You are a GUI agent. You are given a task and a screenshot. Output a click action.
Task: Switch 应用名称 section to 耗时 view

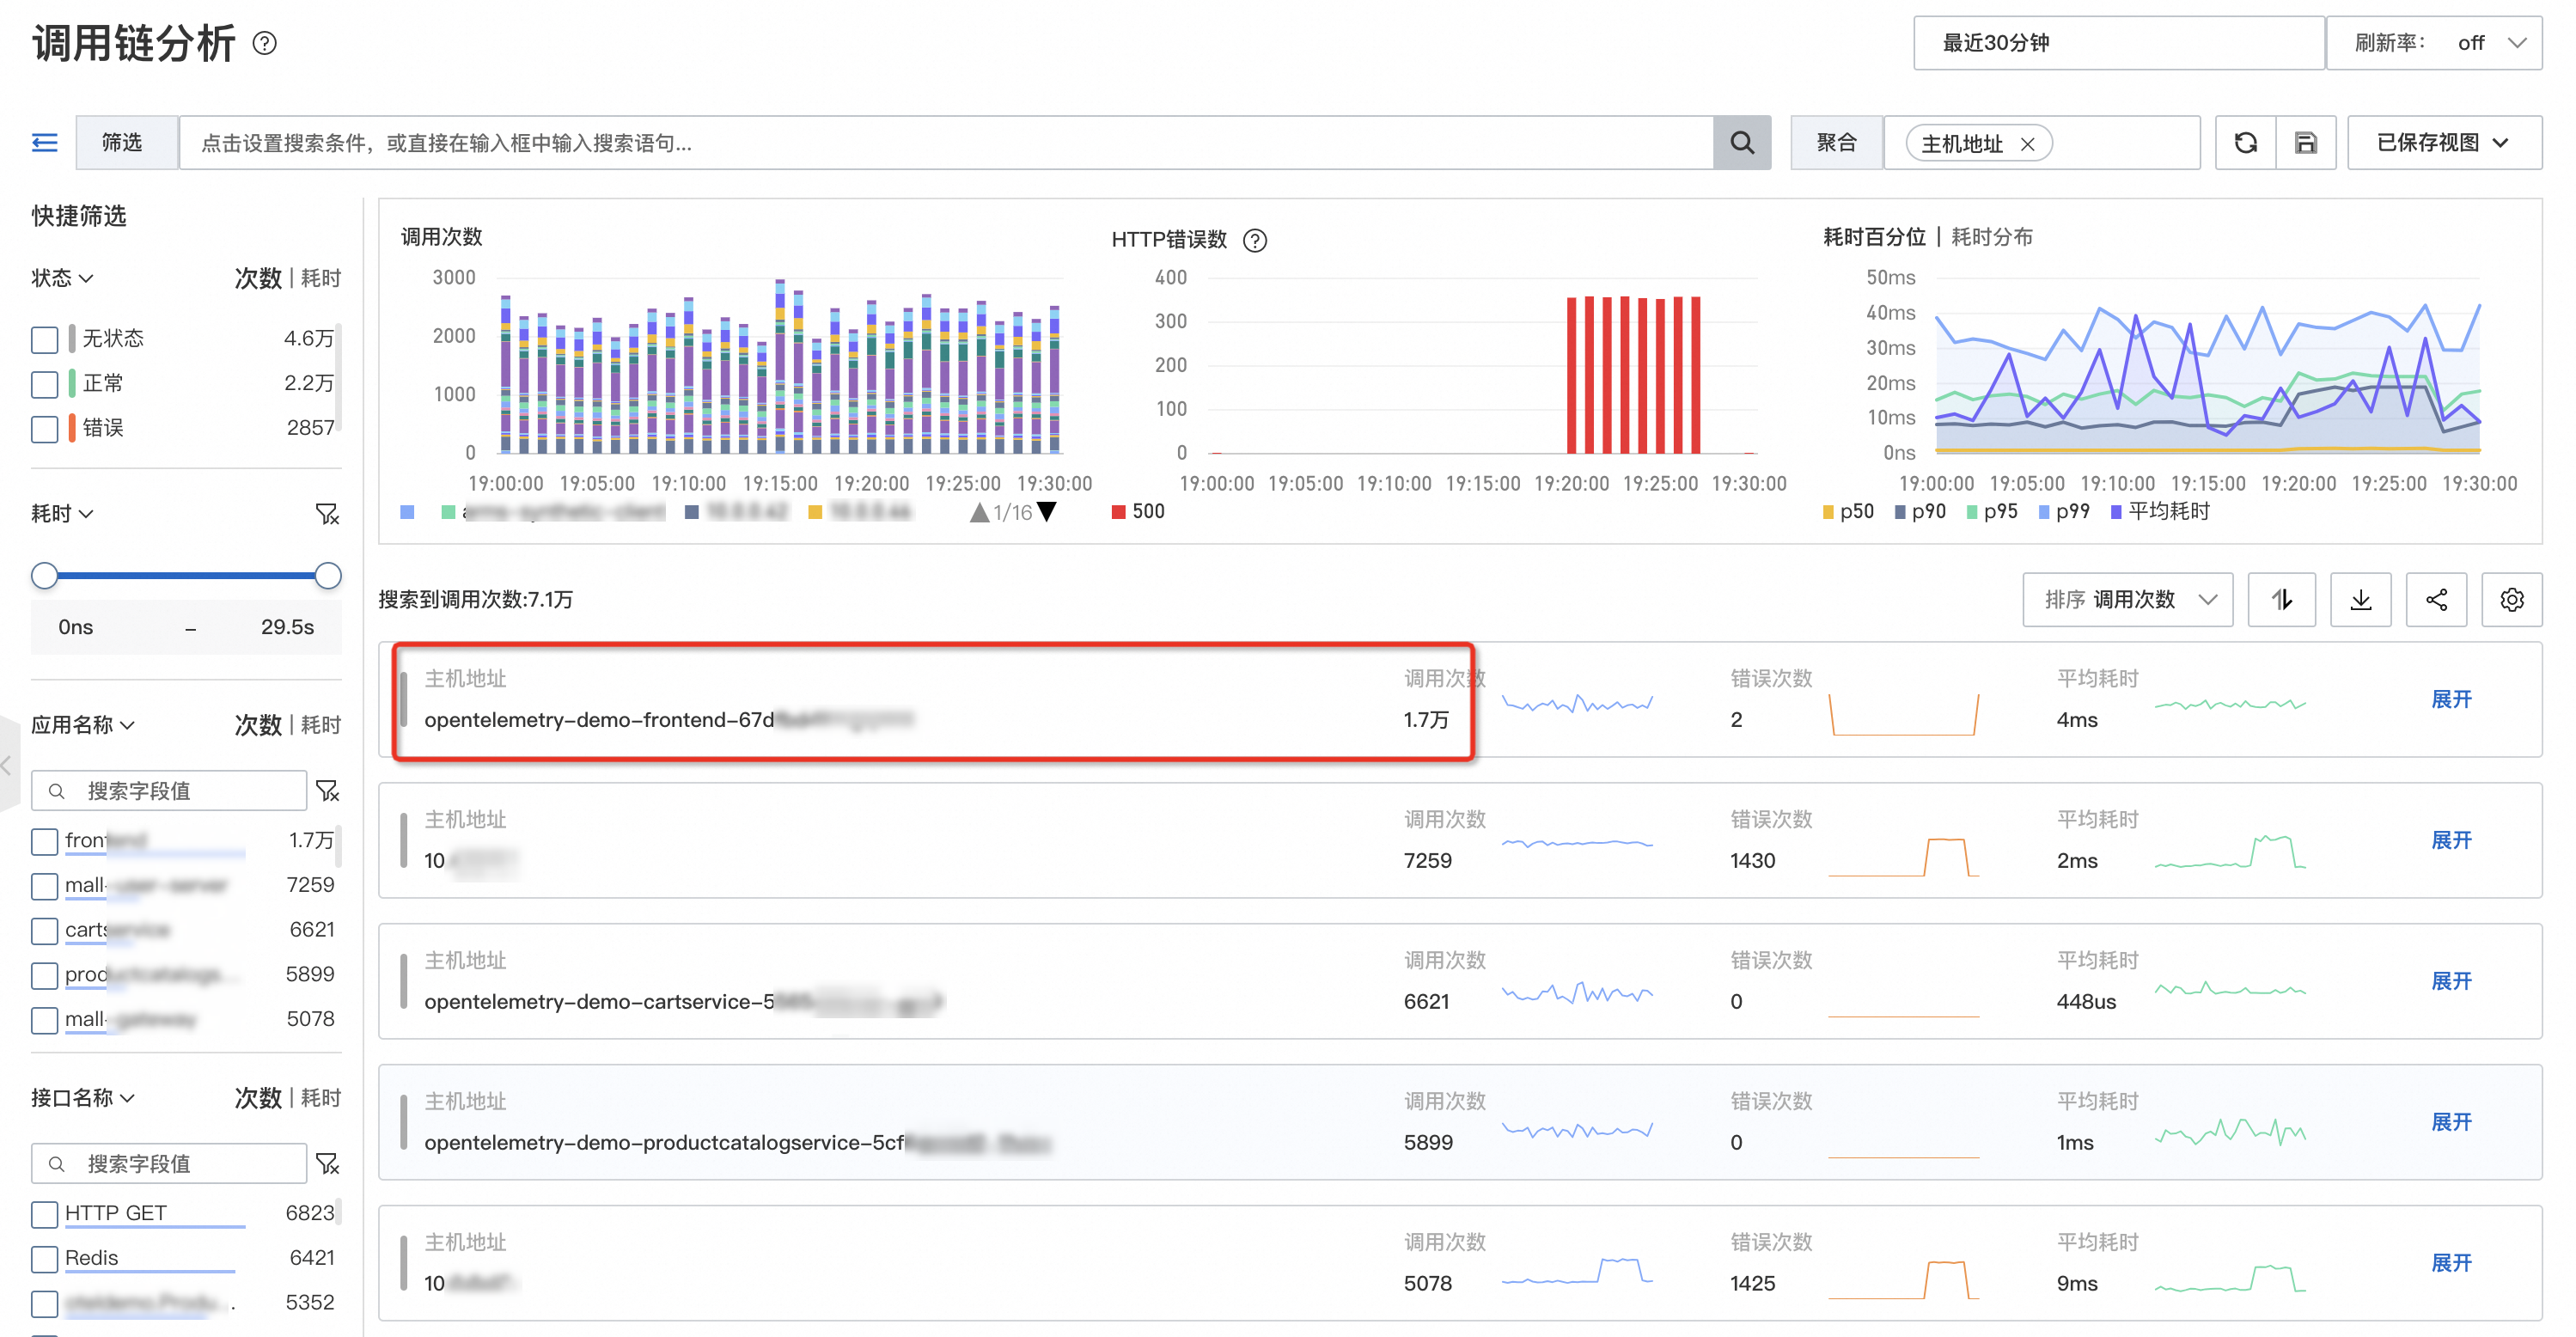pyautogui.click(x=321, y=725)
